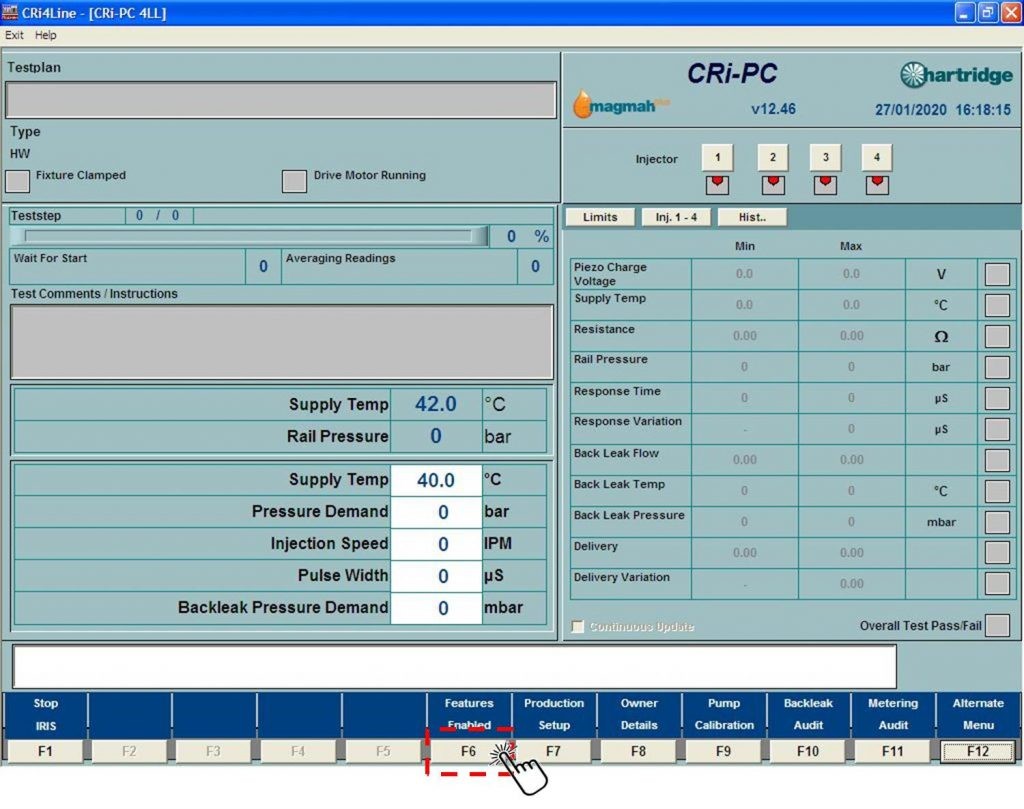Click the red indicator under Injector 3
The image size is (1024, 809).
click(825, 185)
